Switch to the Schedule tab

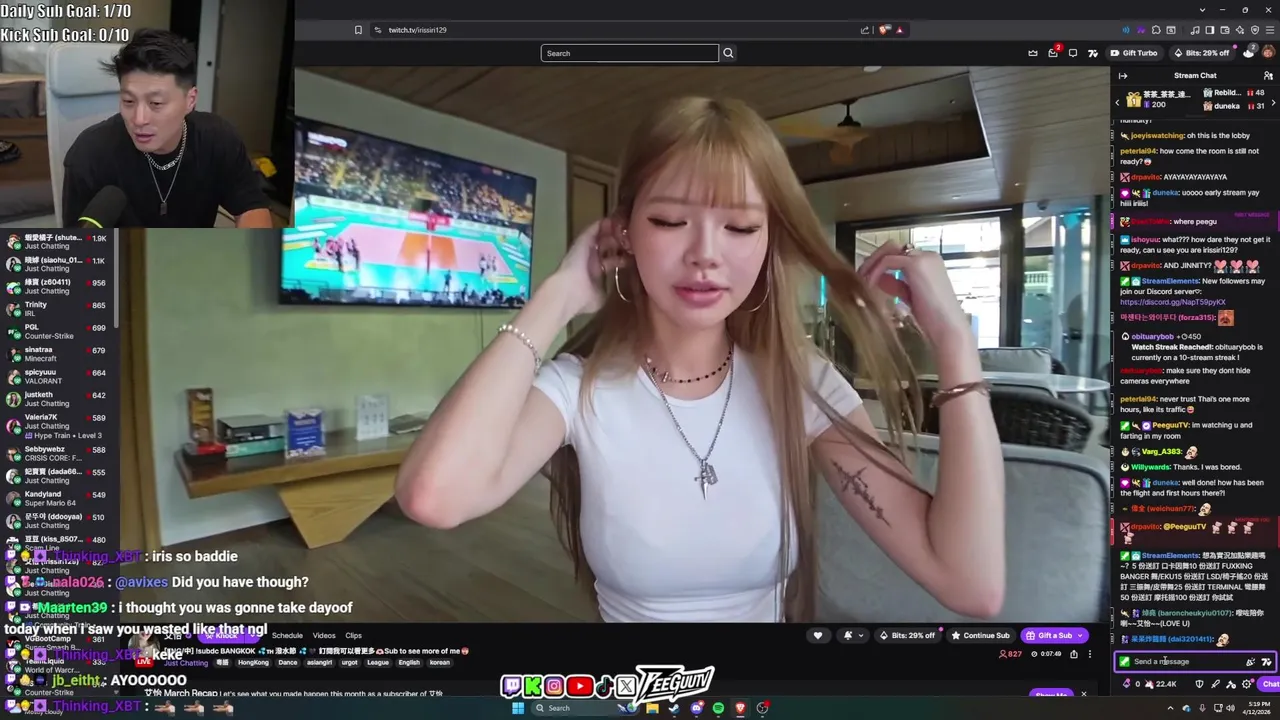[287, 635]
